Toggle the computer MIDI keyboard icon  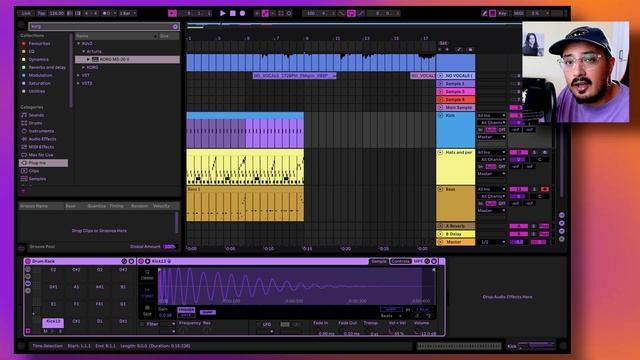coord(493,13)
